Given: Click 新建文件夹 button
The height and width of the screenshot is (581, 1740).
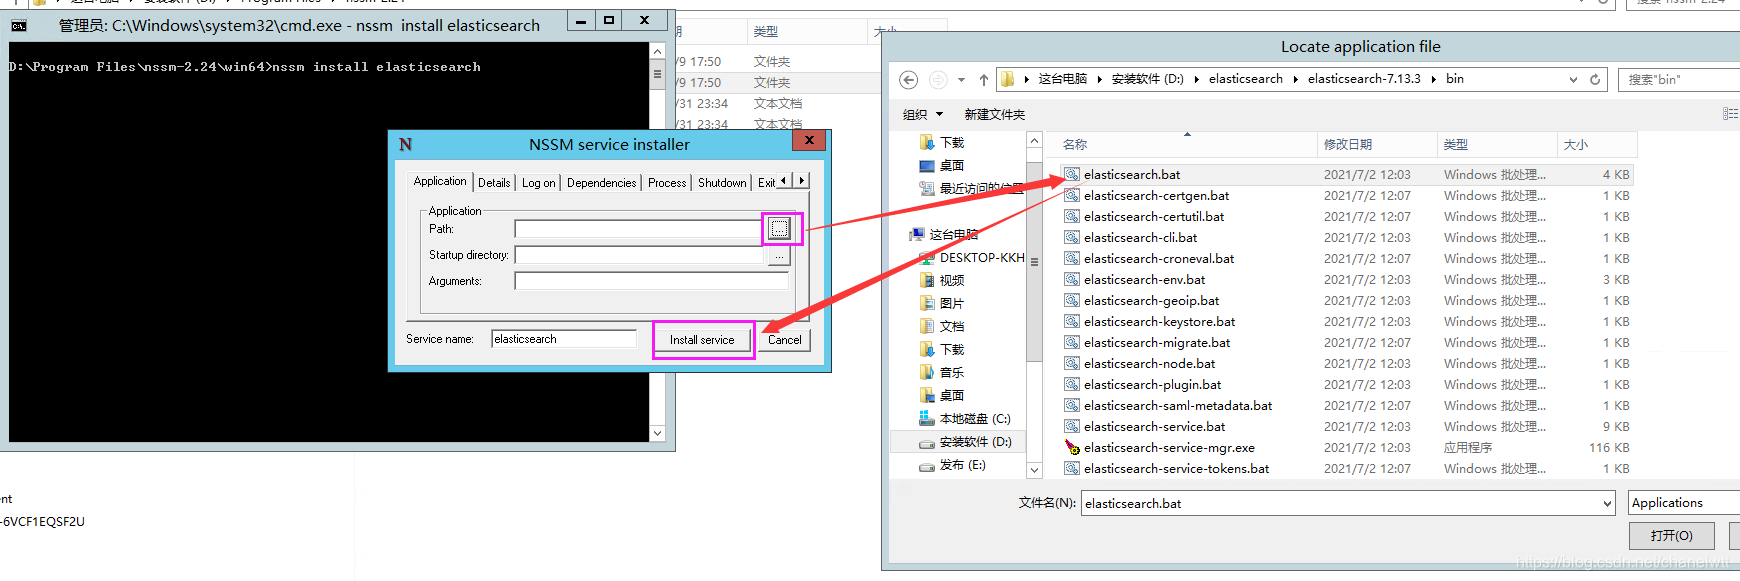Looking at the screenshot, I should click(994, 115).
